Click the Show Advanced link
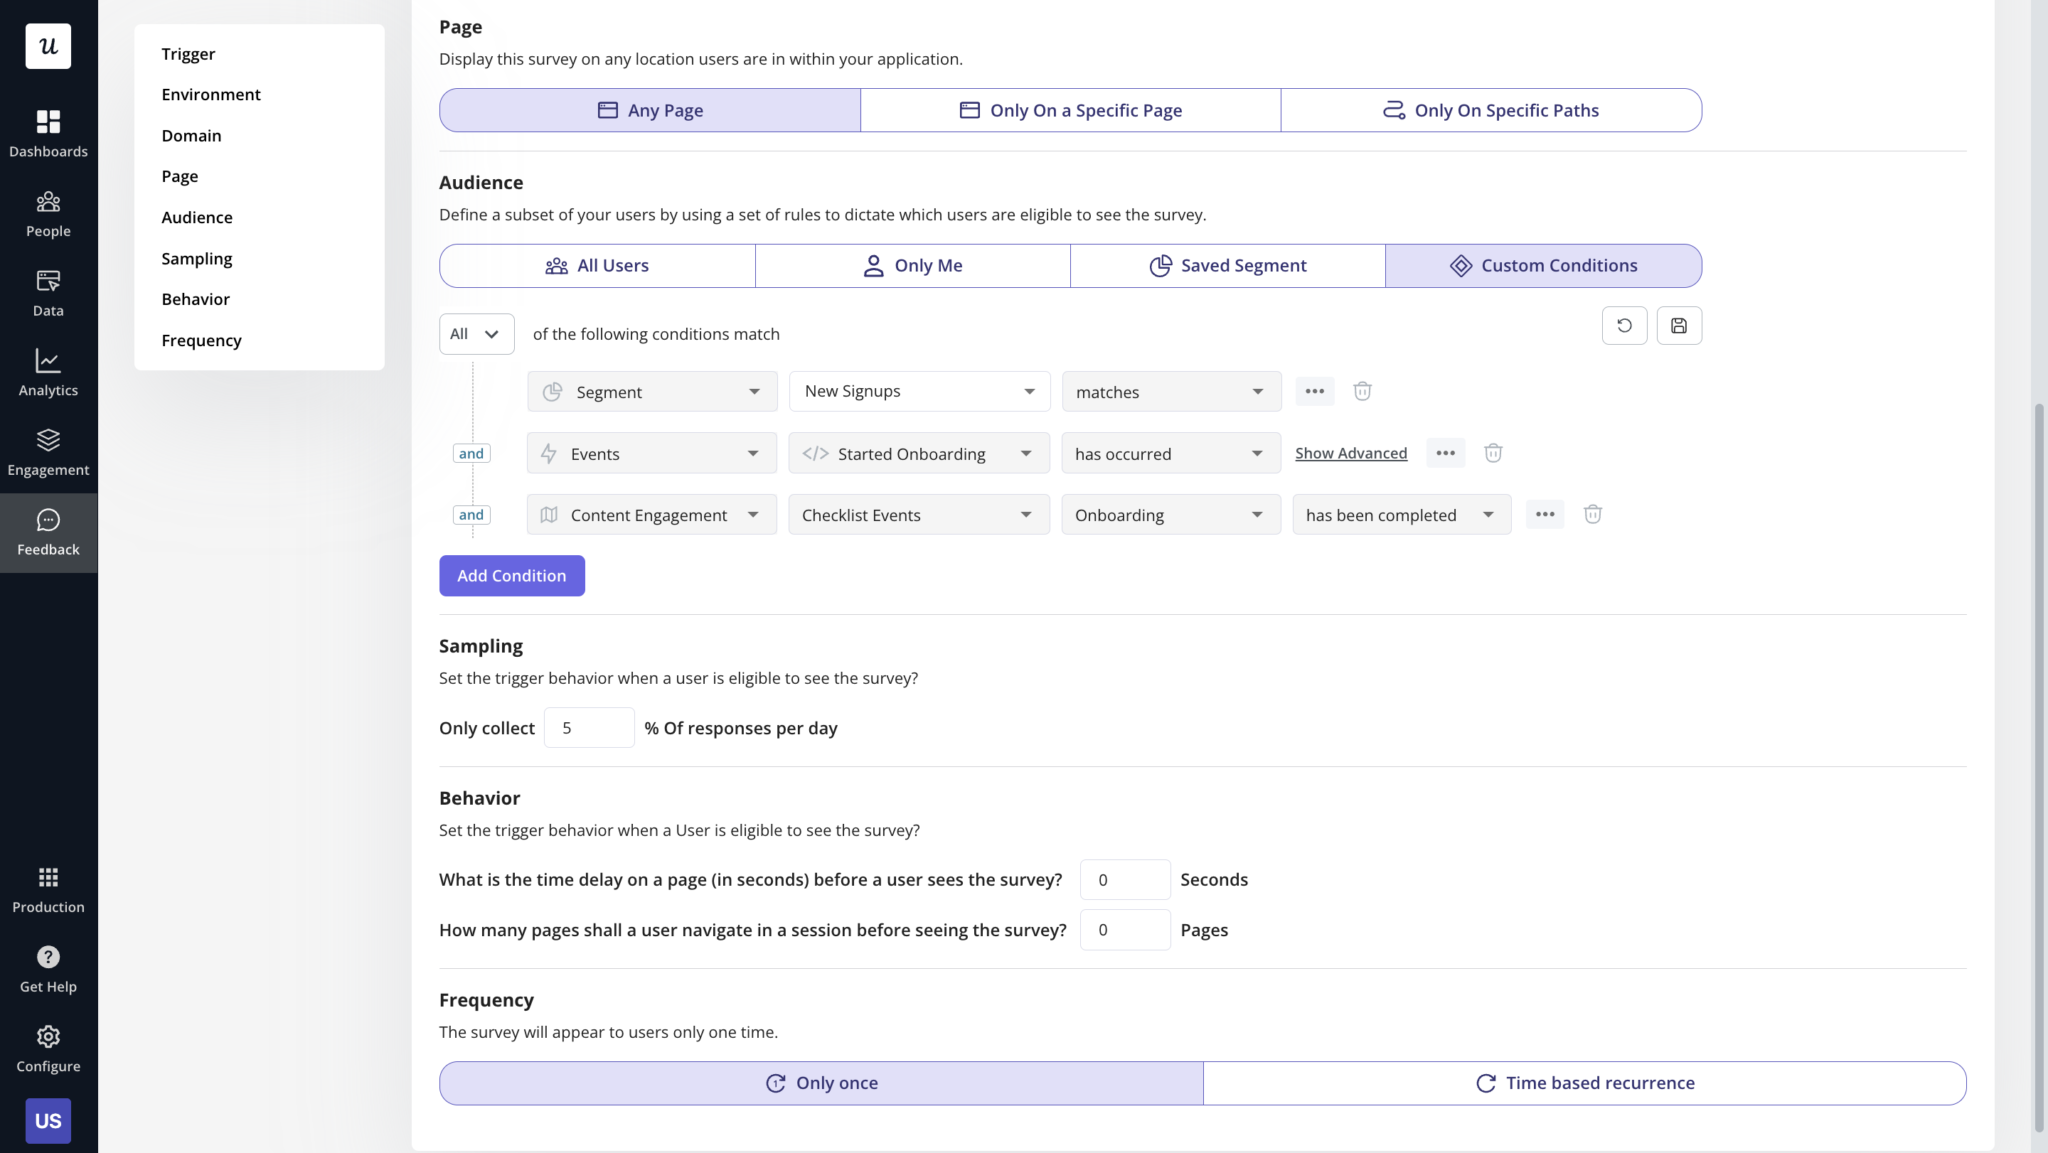The width and height of the screenshot is (2048, 1153). coord(1350,452)
